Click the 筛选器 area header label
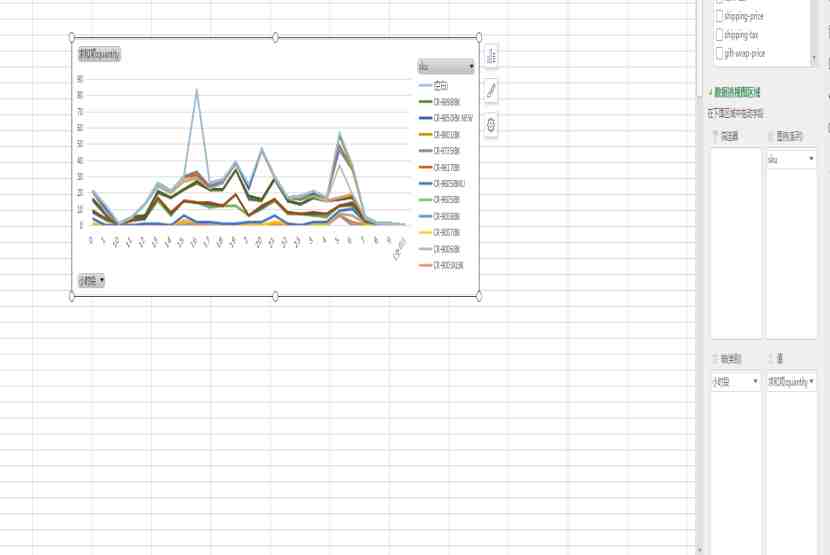Screen dimensions: 830x555 pyautogui.click(x=729, y=137)
